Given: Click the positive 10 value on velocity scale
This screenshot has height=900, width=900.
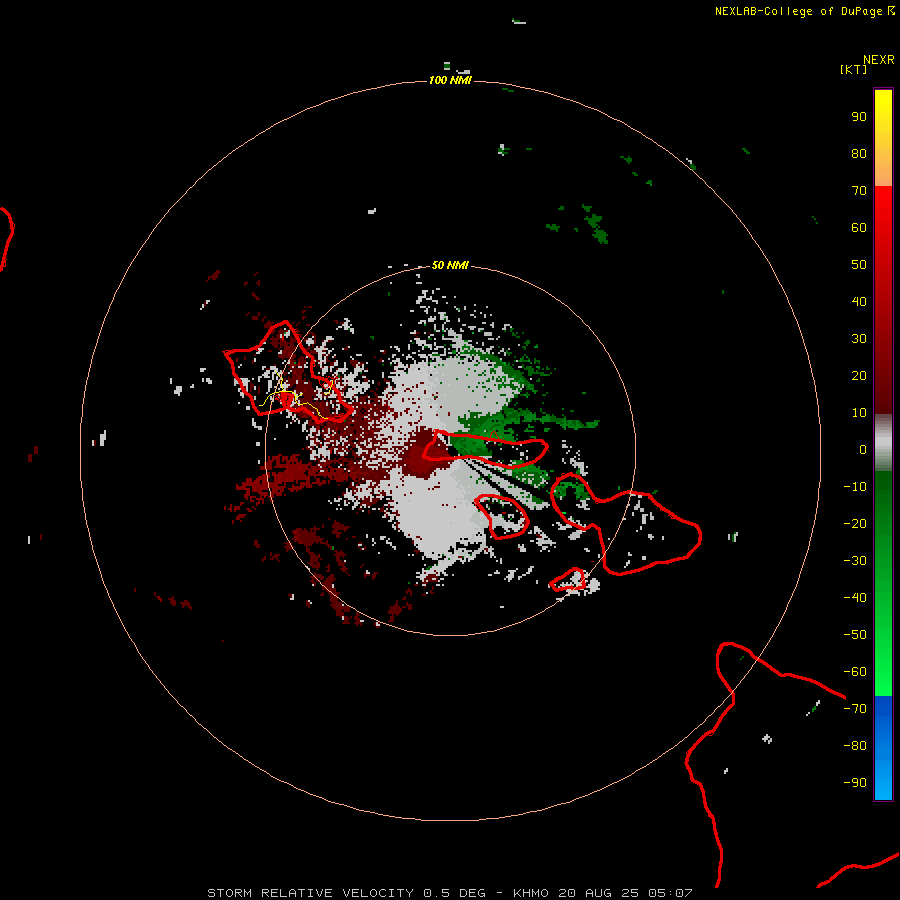Looking at the screenshot, I should pos(859,413).
